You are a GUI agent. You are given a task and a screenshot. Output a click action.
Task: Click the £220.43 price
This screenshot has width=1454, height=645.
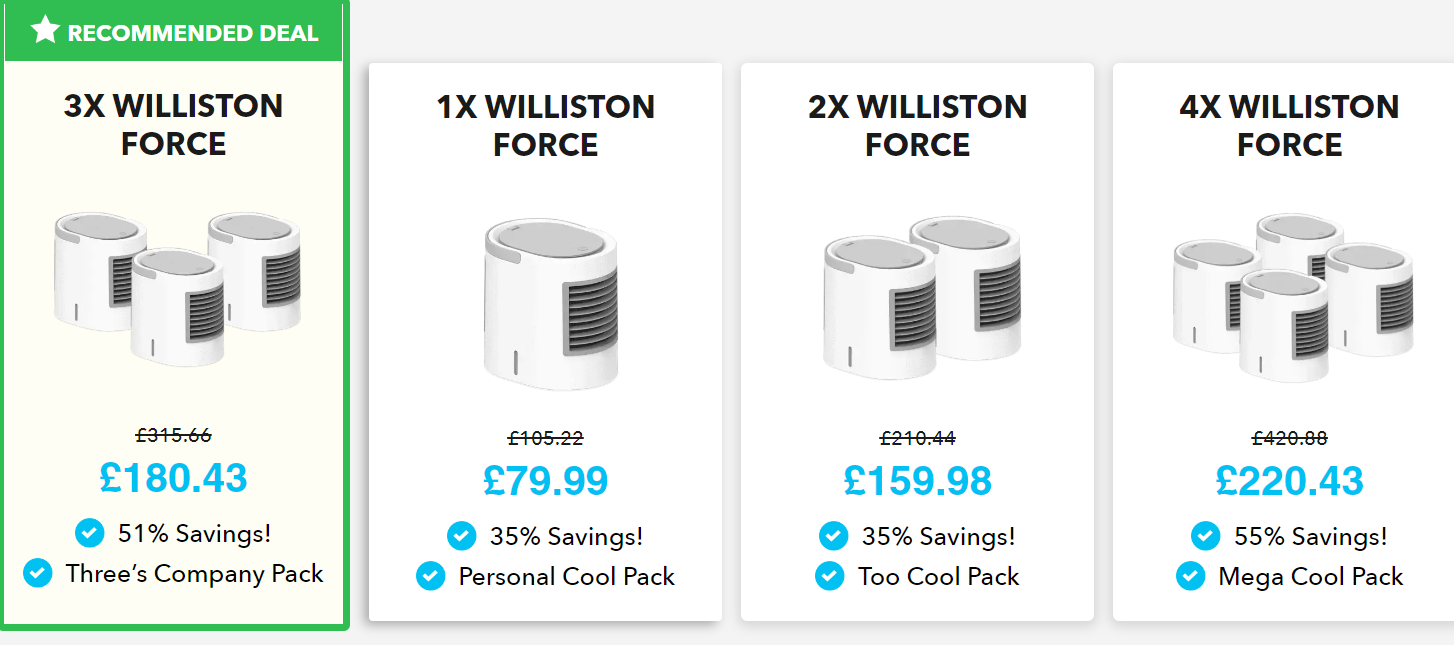pos(1290,481)
